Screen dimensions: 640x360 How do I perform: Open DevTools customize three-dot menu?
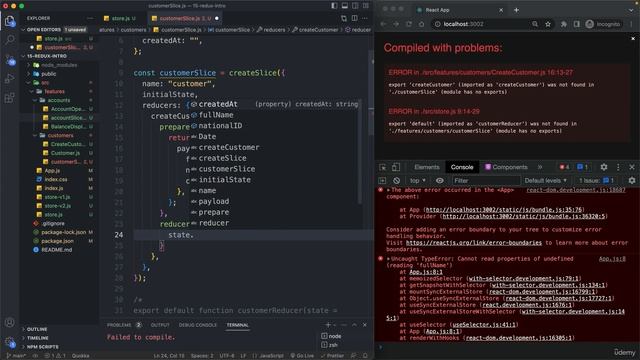pyautogui.click(x=618, y=167)
